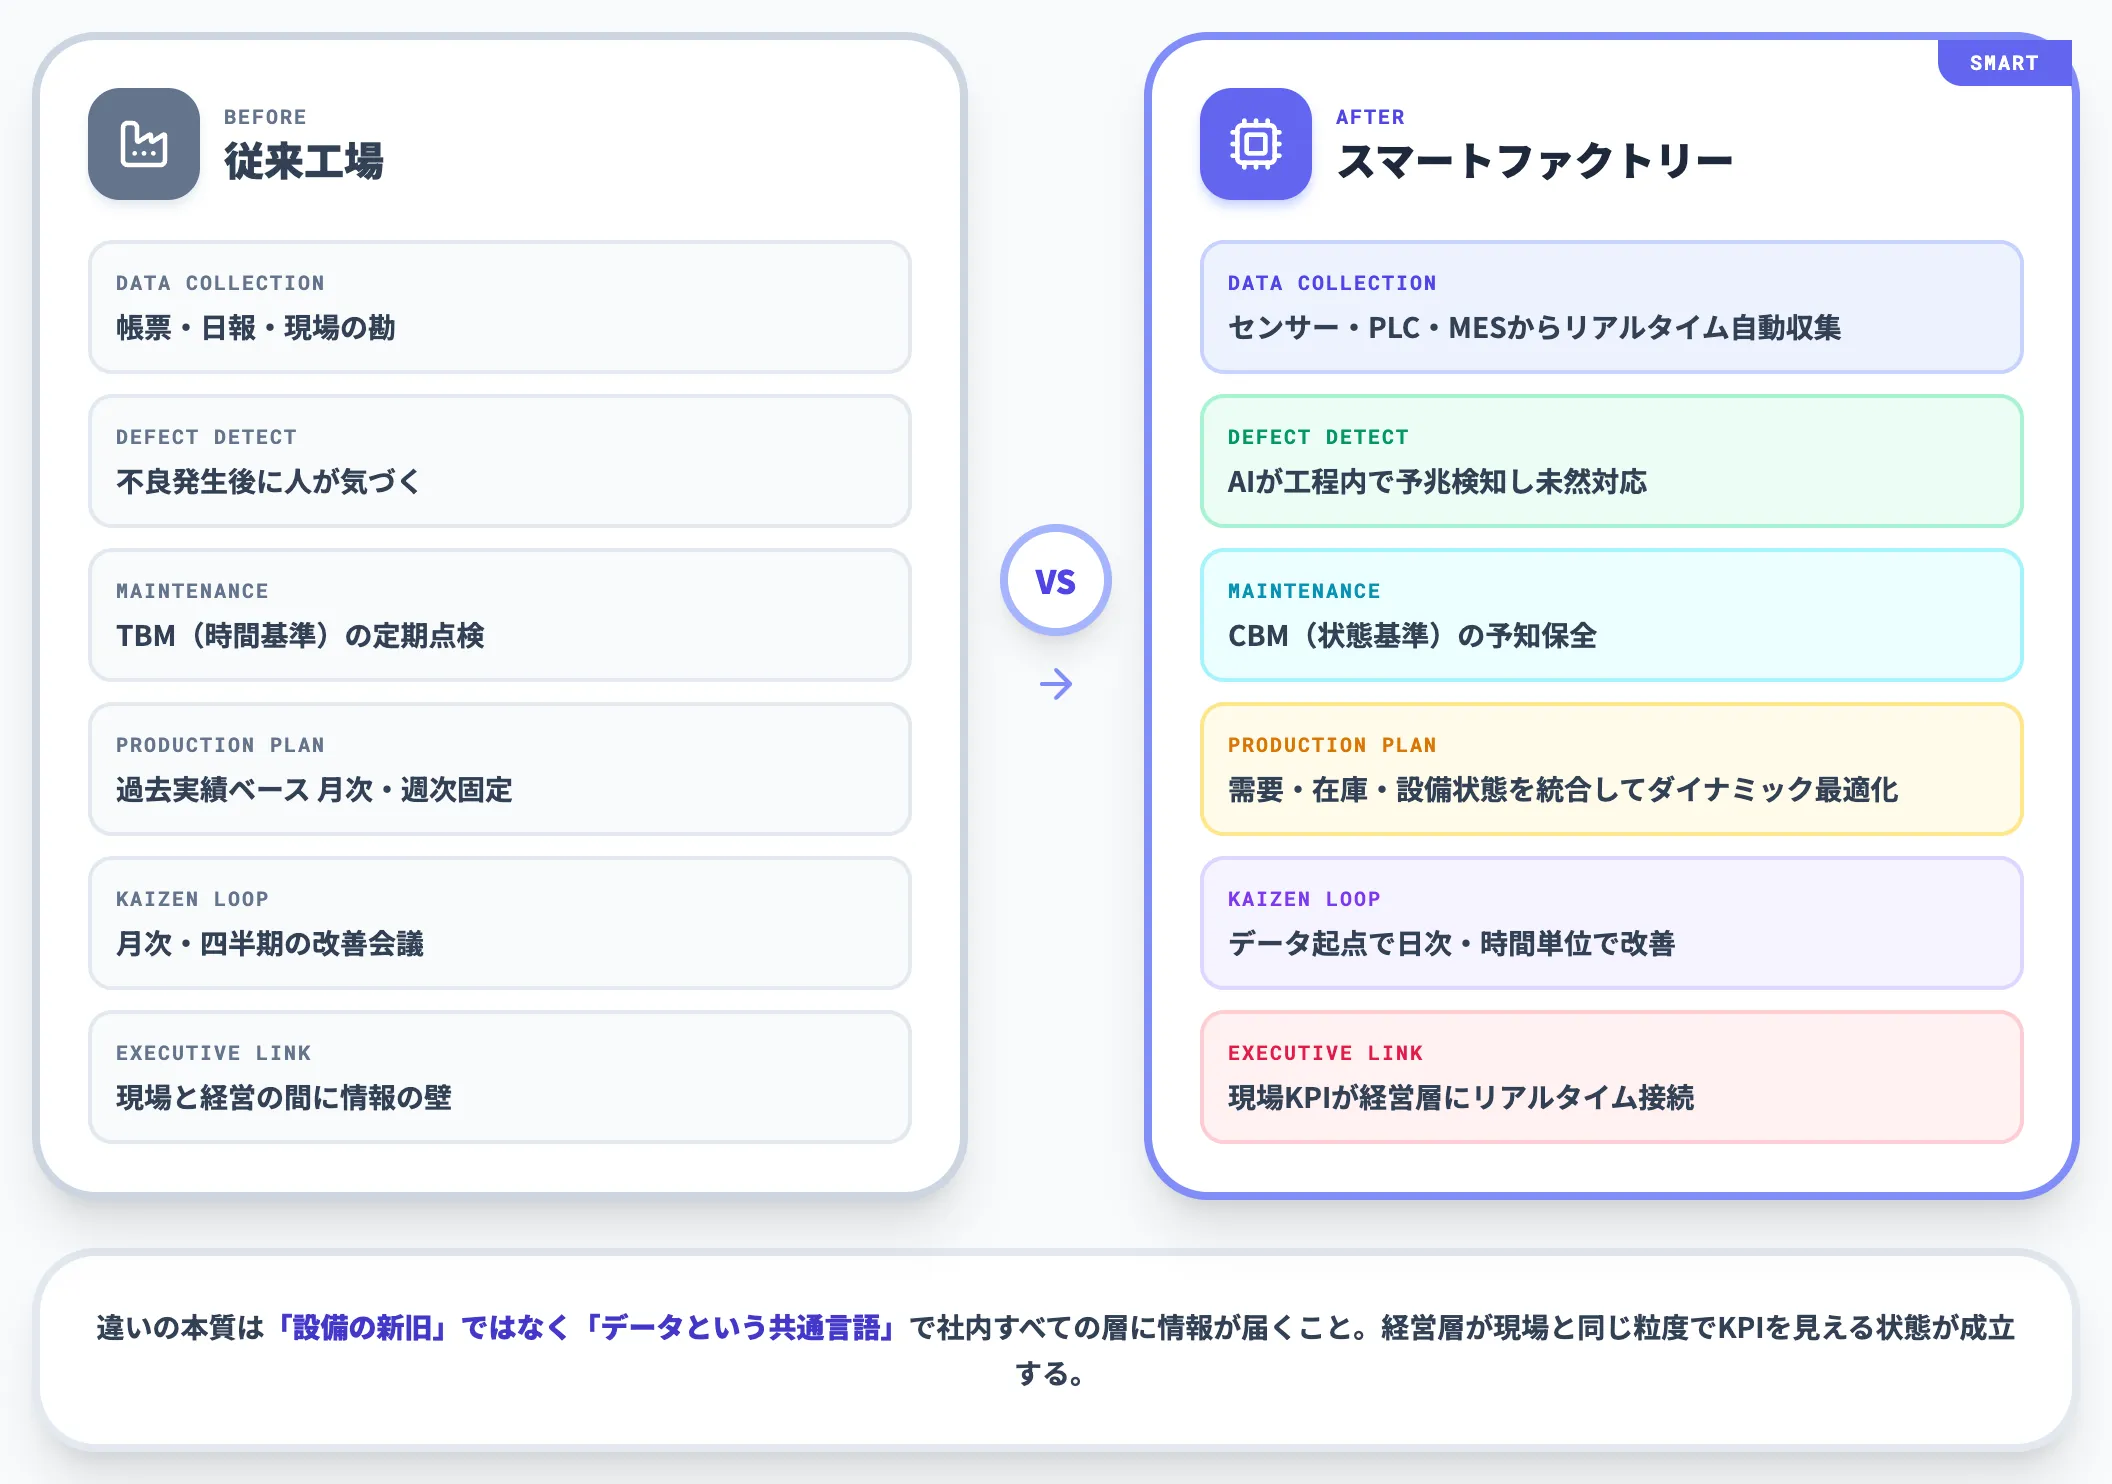Click the センサー・PLC・MES real-time collection text

point(1534,328)
